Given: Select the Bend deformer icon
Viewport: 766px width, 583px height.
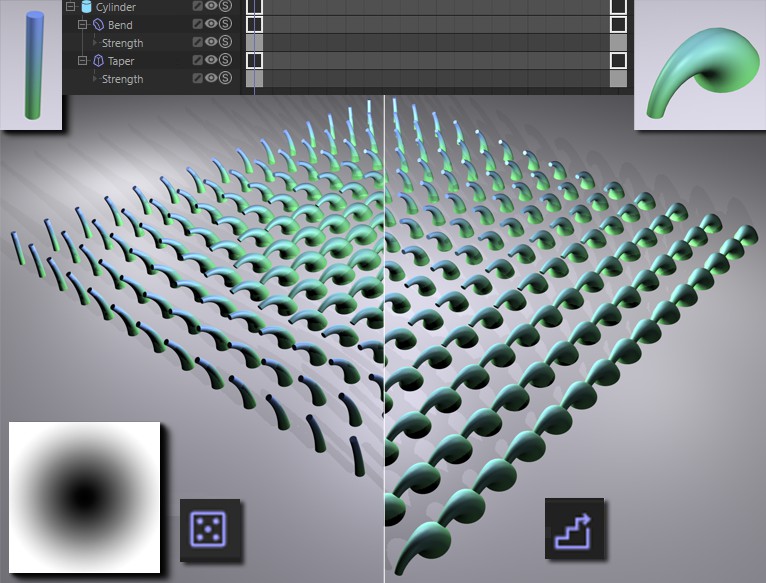Looking at the screenshot, I should pyautogui.click(x=98, y=24).
